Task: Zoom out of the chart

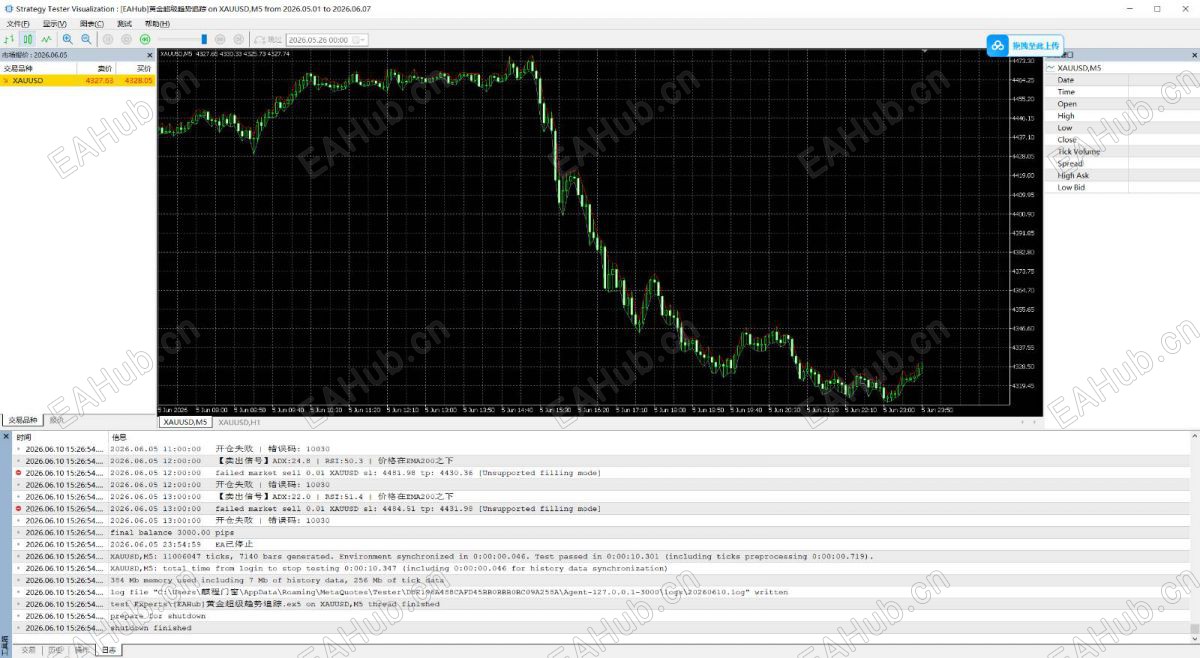Action: 86,39
